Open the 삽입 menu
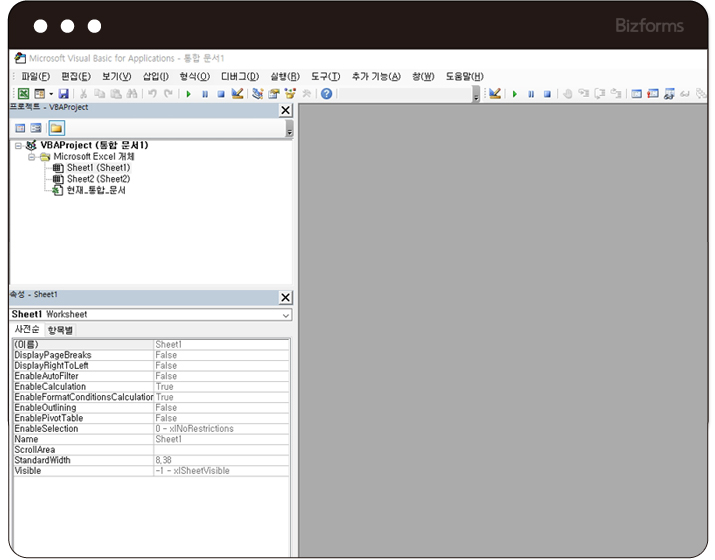 point(156,76)
